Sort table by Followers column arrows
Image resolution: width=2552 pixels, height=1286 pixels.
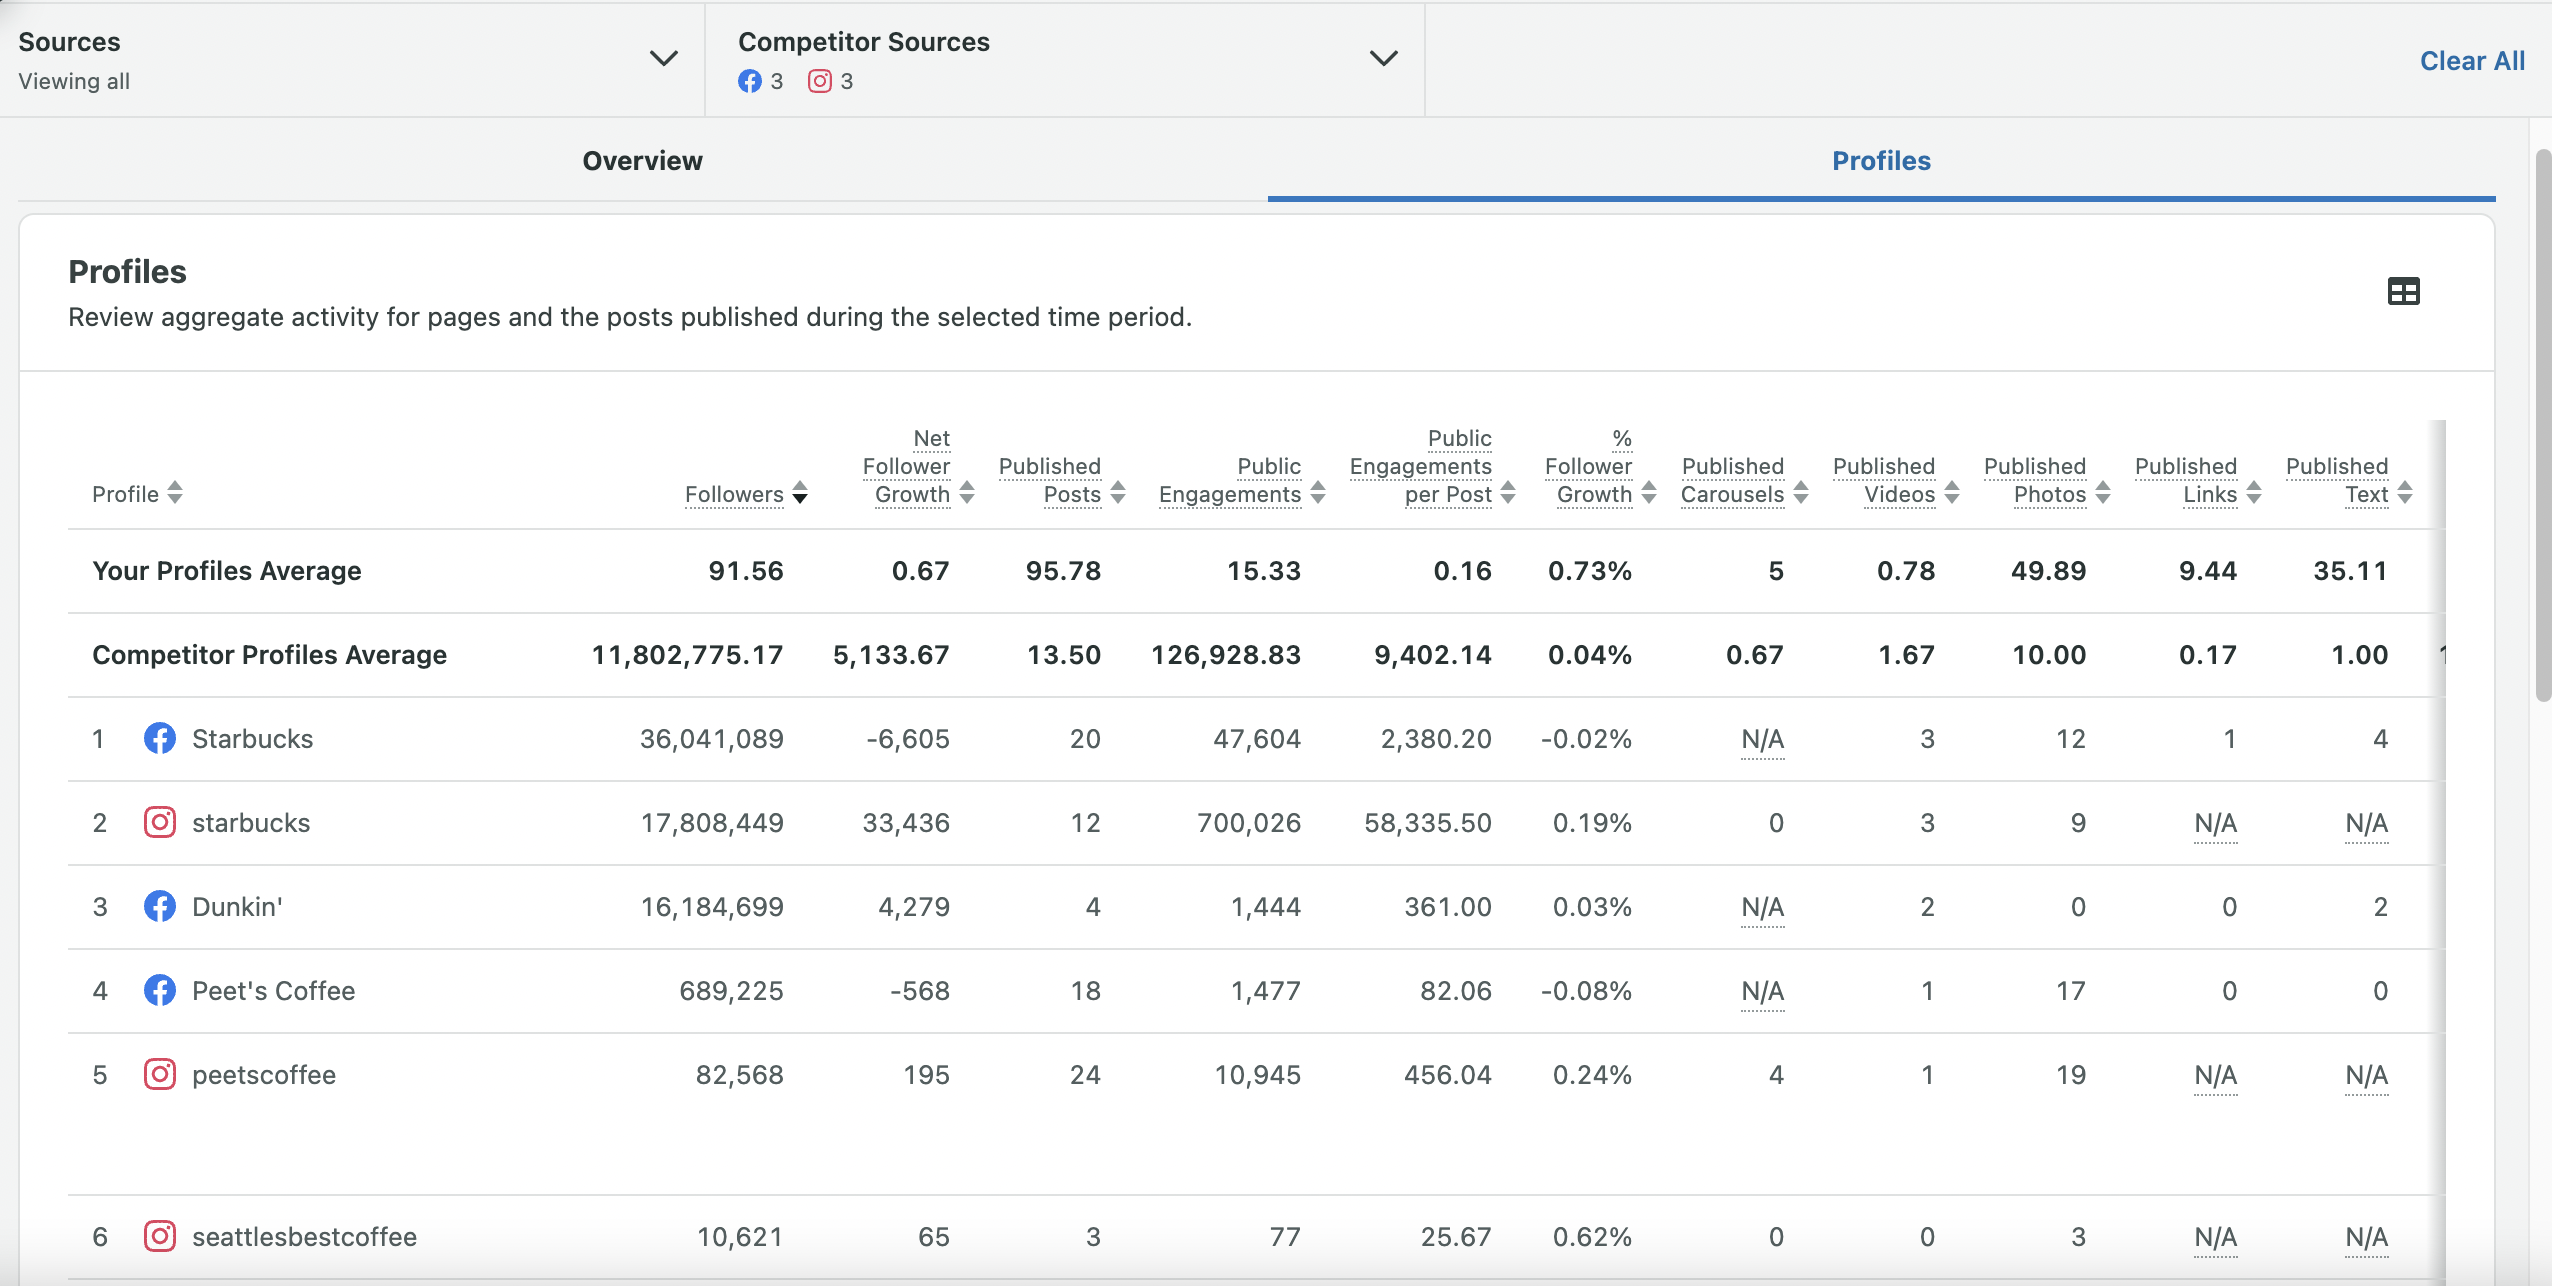coord(800,493)
